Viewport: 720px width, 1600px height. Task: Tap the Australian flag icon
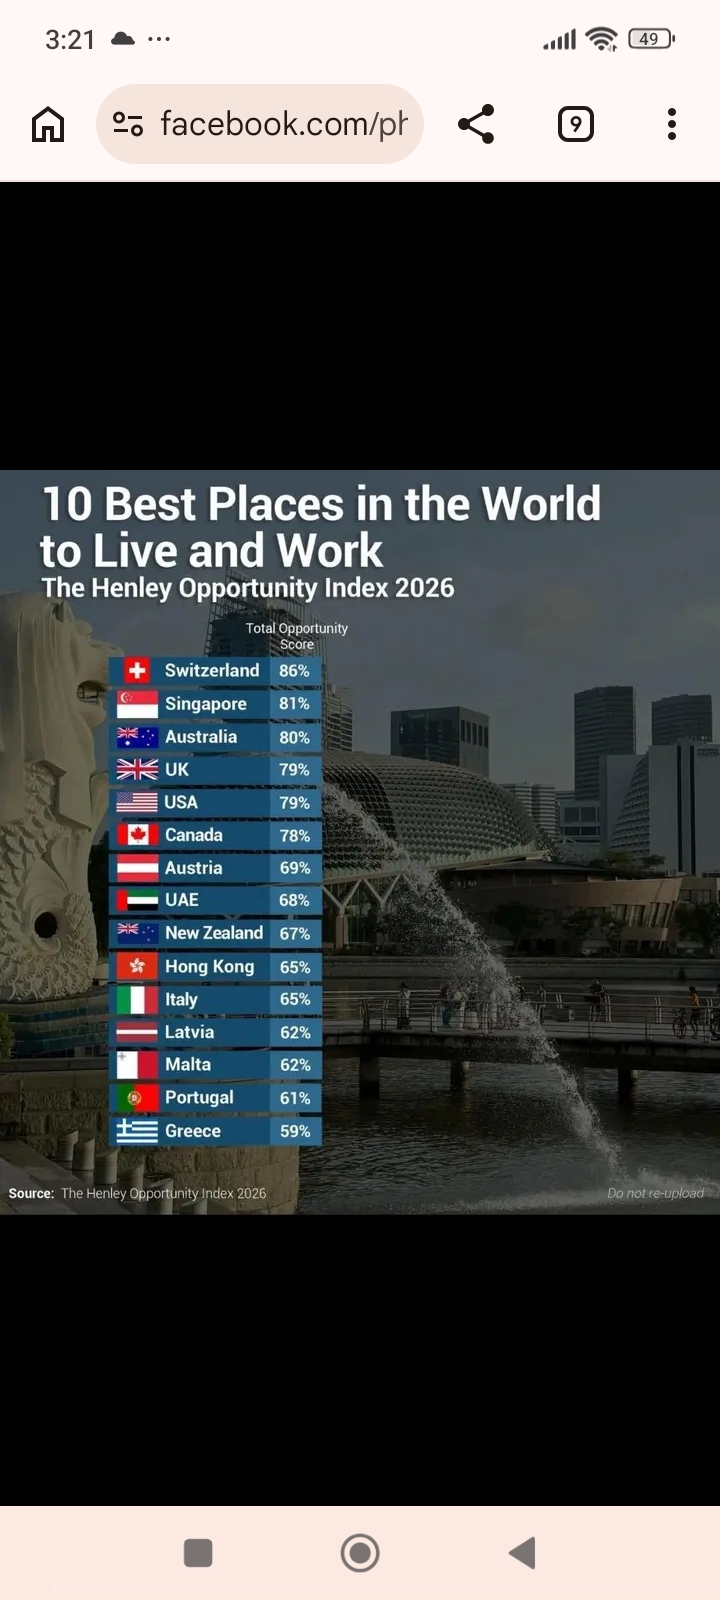click(x=137, y=737)
